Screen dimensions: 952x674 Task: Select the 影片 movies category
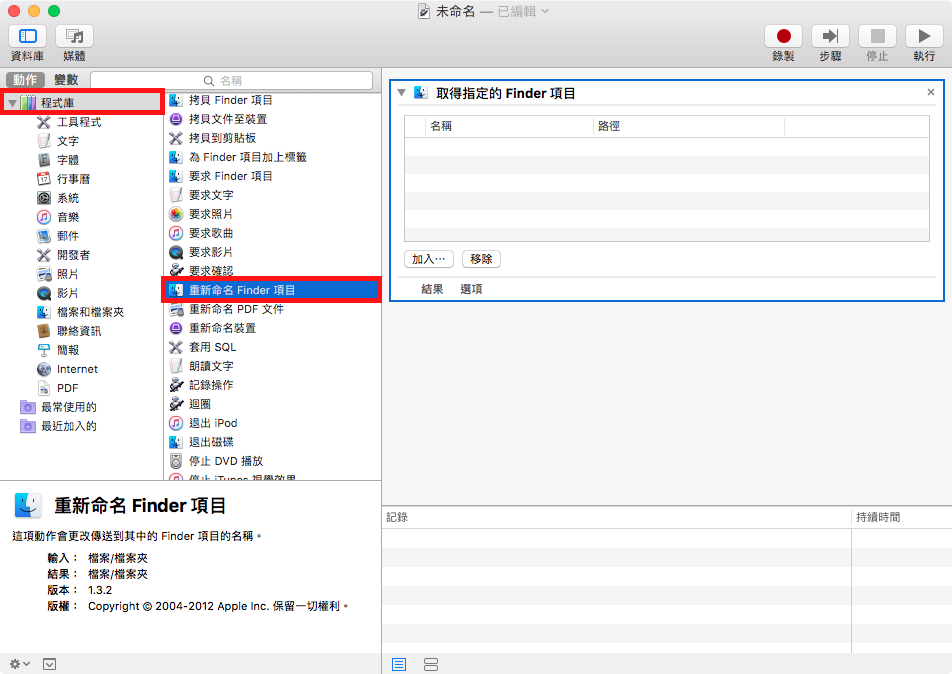(67, 293)
